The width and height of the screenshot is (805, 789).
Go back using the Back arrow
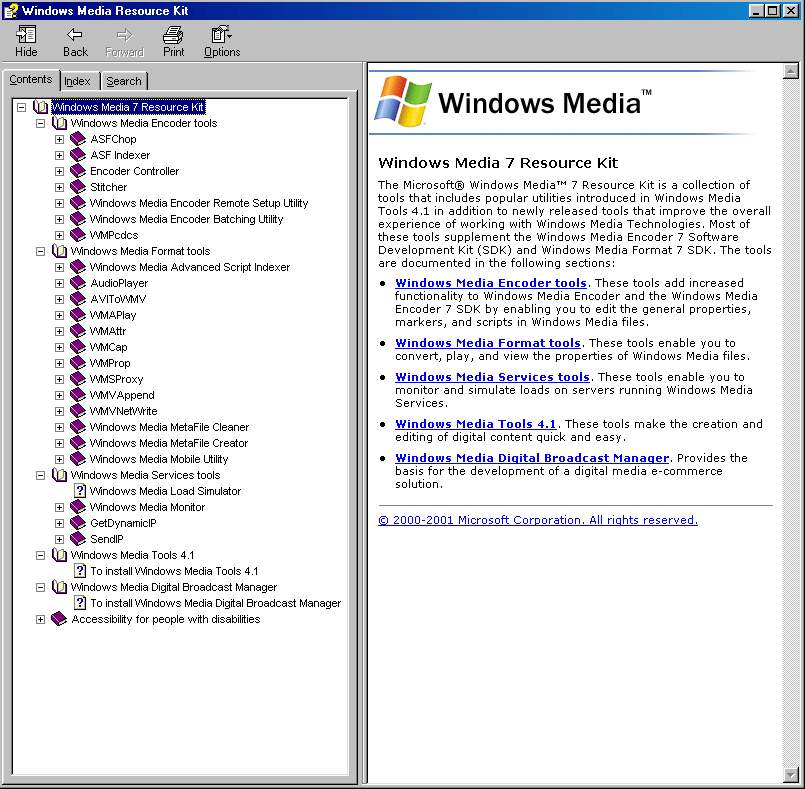[75, 41]
